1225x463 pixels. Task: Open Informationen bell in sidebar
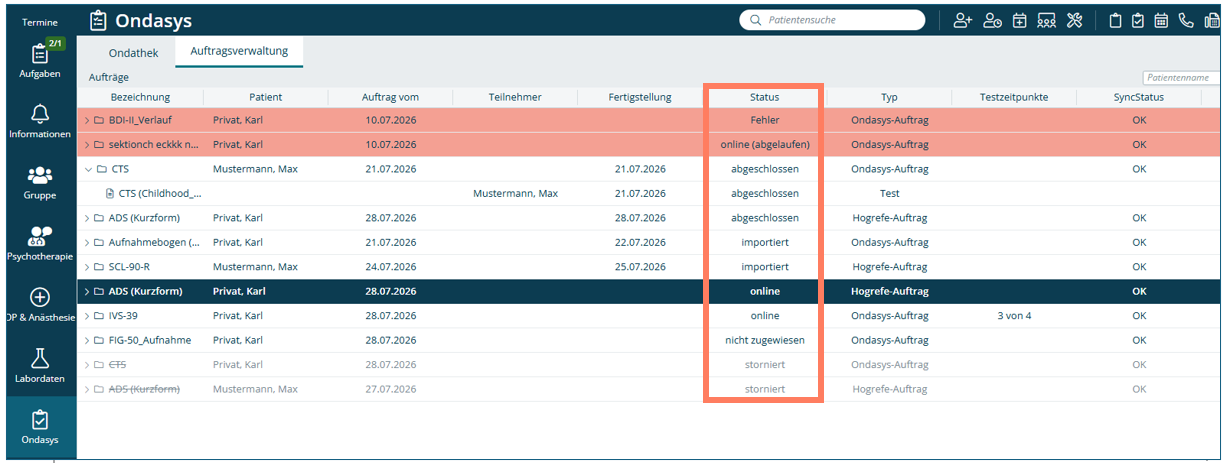pyautogui.click(x=40, y=120)
